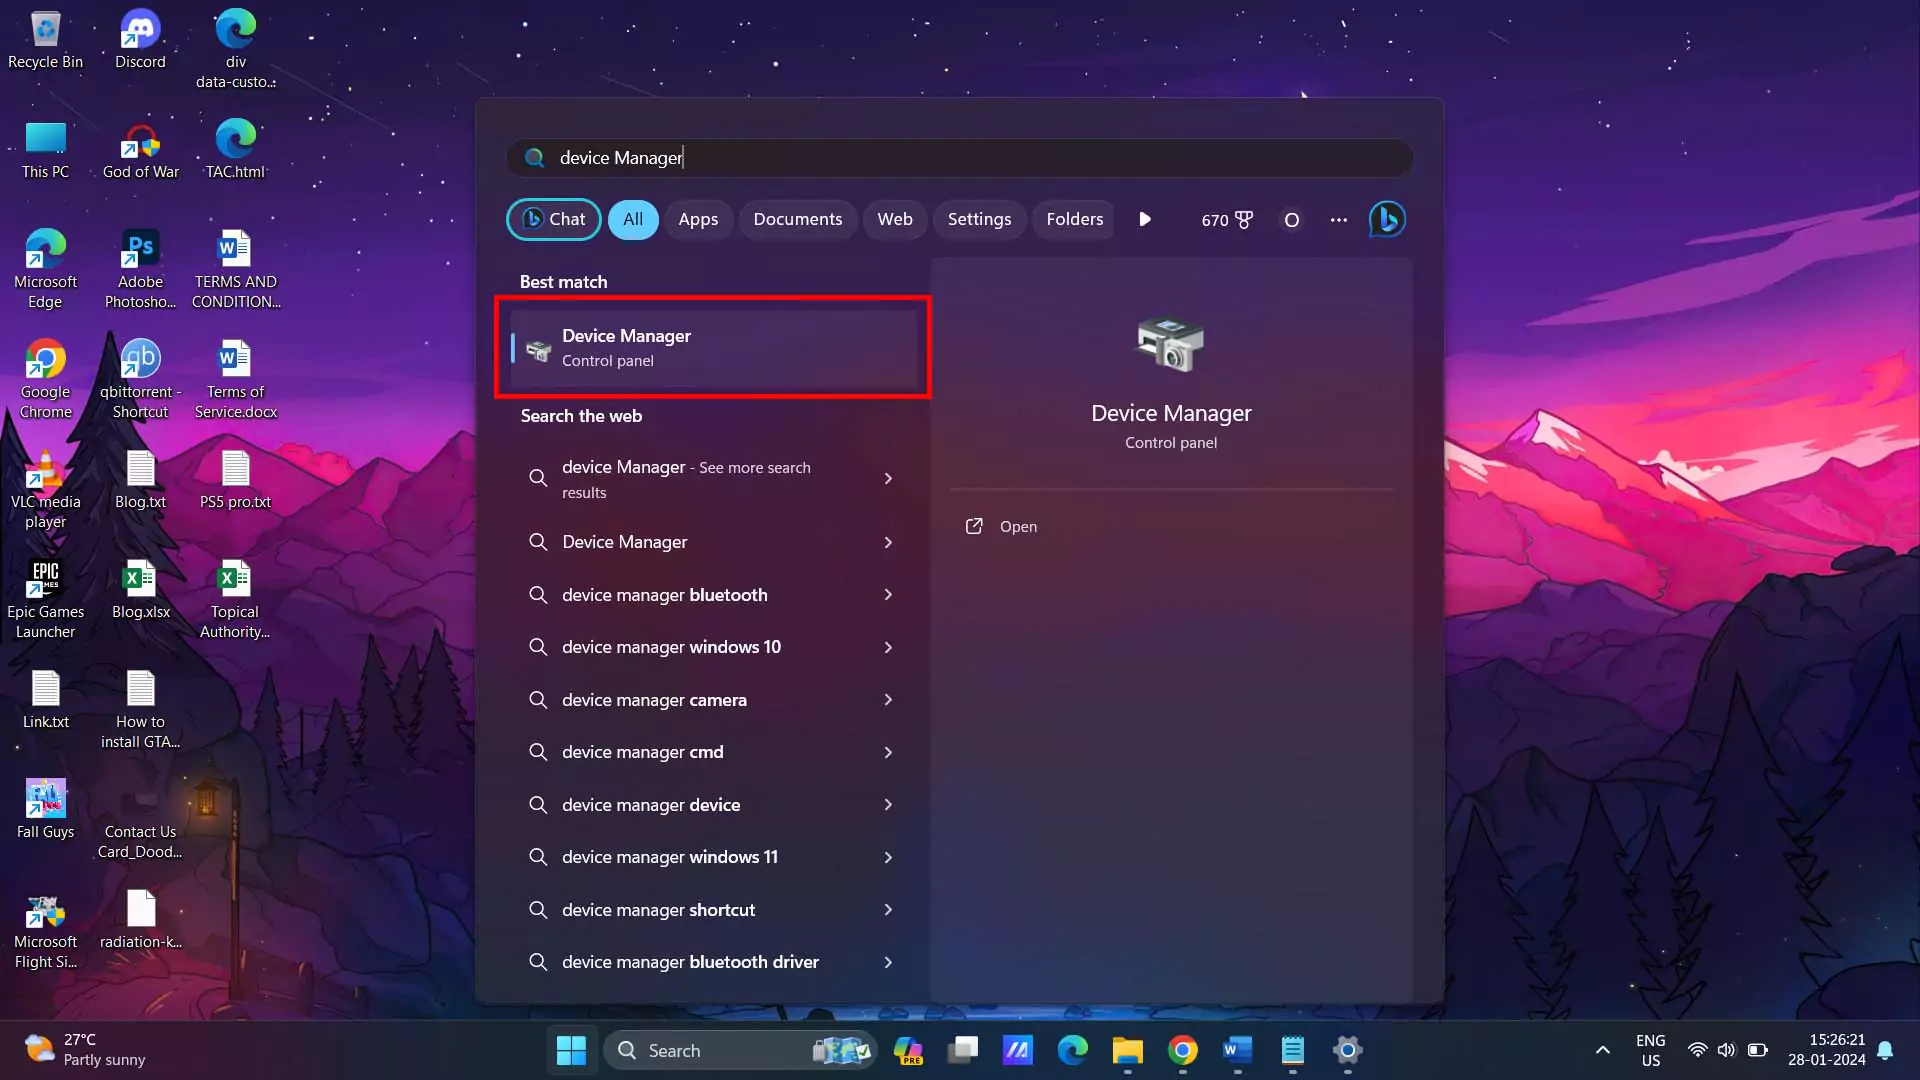The height and width of the screenshot is (1080, 1920).
Task: Click the Settings filter button
Action: pyautogui.click(x=980, y=219)
